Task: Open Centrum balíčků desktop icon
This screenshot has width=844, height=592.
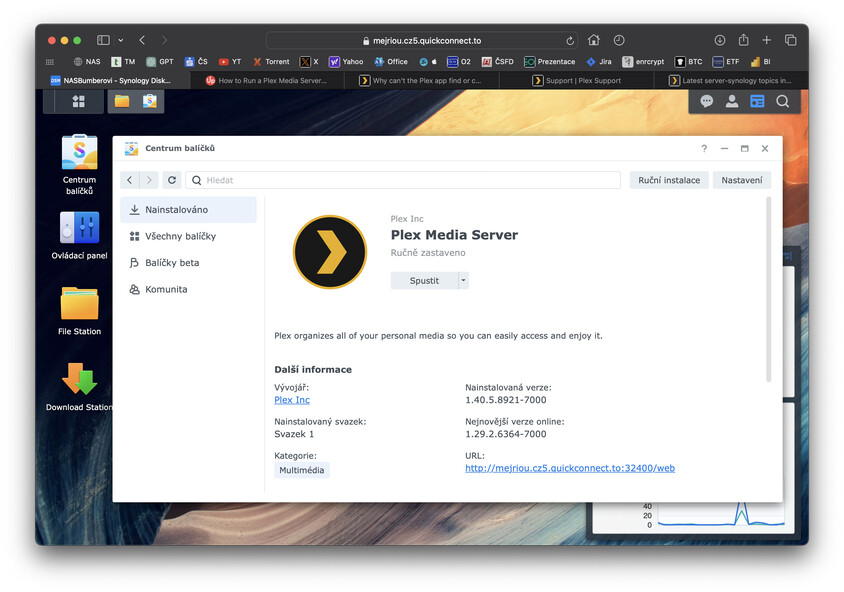Action: (79, 164)
